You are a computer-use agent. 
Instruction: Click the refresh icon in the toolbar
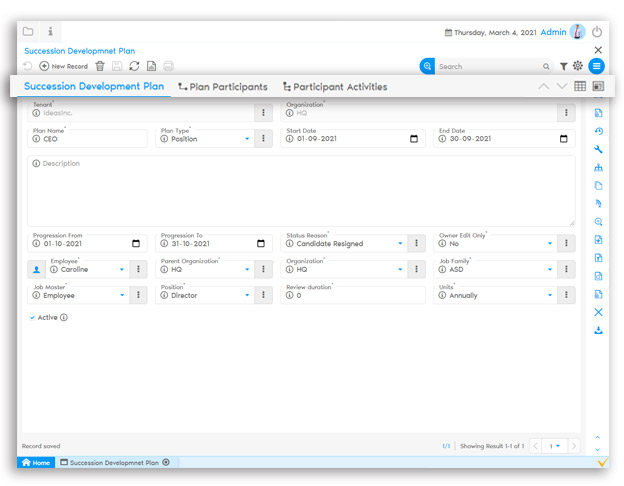coord(134,66)
